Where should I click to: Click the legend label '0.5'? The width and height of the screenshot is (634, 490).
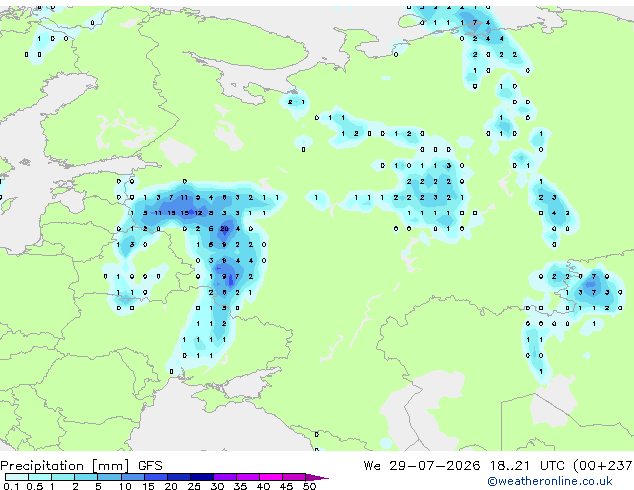coord(35,486)
